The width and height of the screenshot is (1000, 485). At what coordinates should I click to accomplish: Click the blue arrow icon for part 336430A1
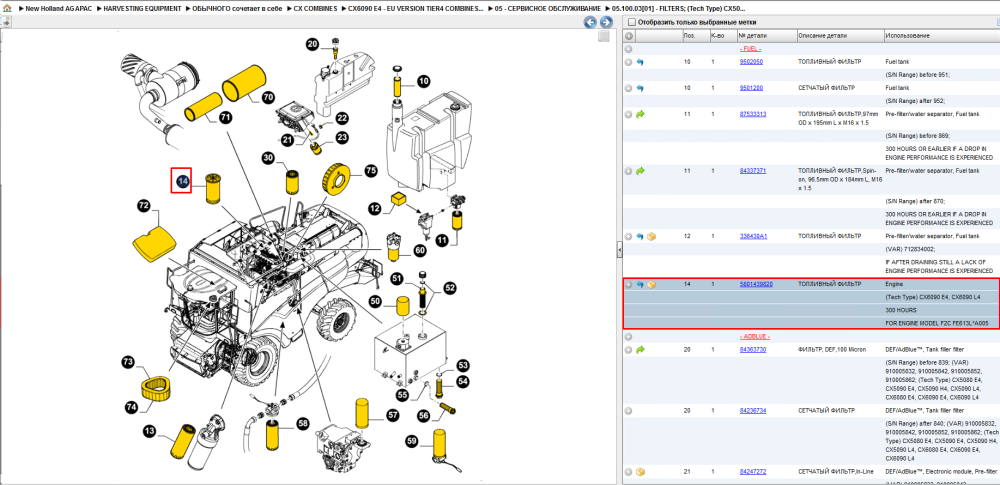point(640,236)
